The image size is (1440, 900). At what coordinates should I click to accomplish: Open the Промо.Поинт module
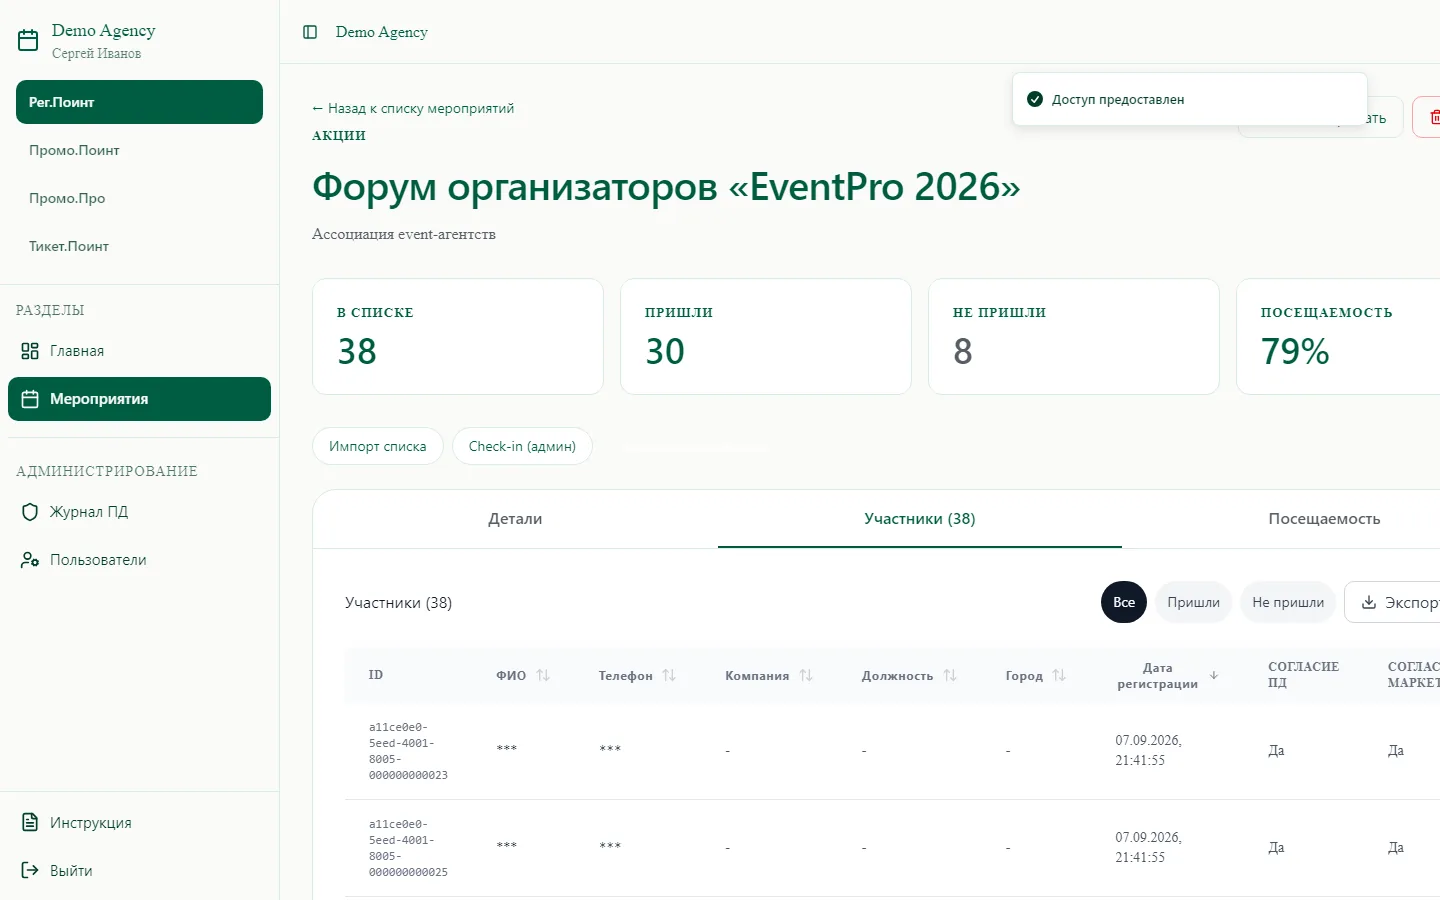[x=139, y=150]
